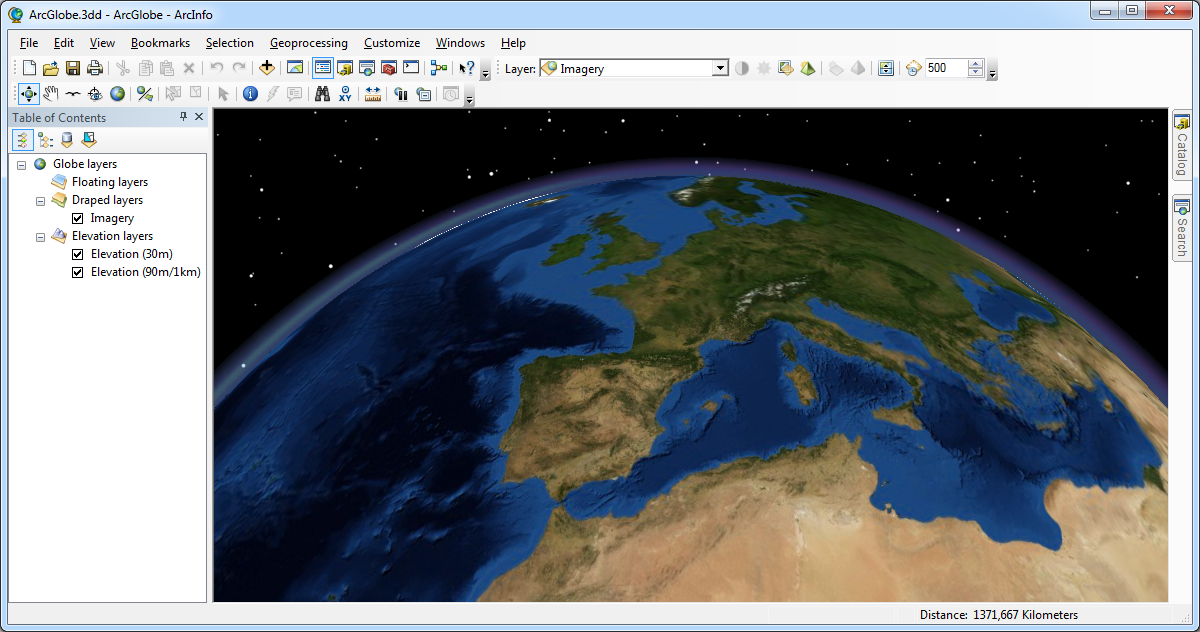Open the Customize menu
The height and width of the screenshot is (632, 1200).
pos(392,43)
